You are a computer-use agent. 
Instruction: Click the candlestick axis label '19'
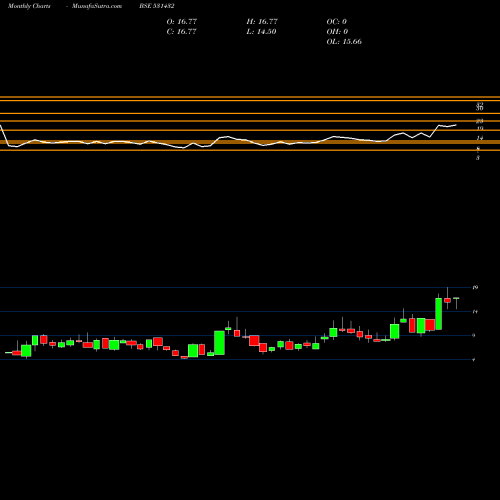point(475,287)
